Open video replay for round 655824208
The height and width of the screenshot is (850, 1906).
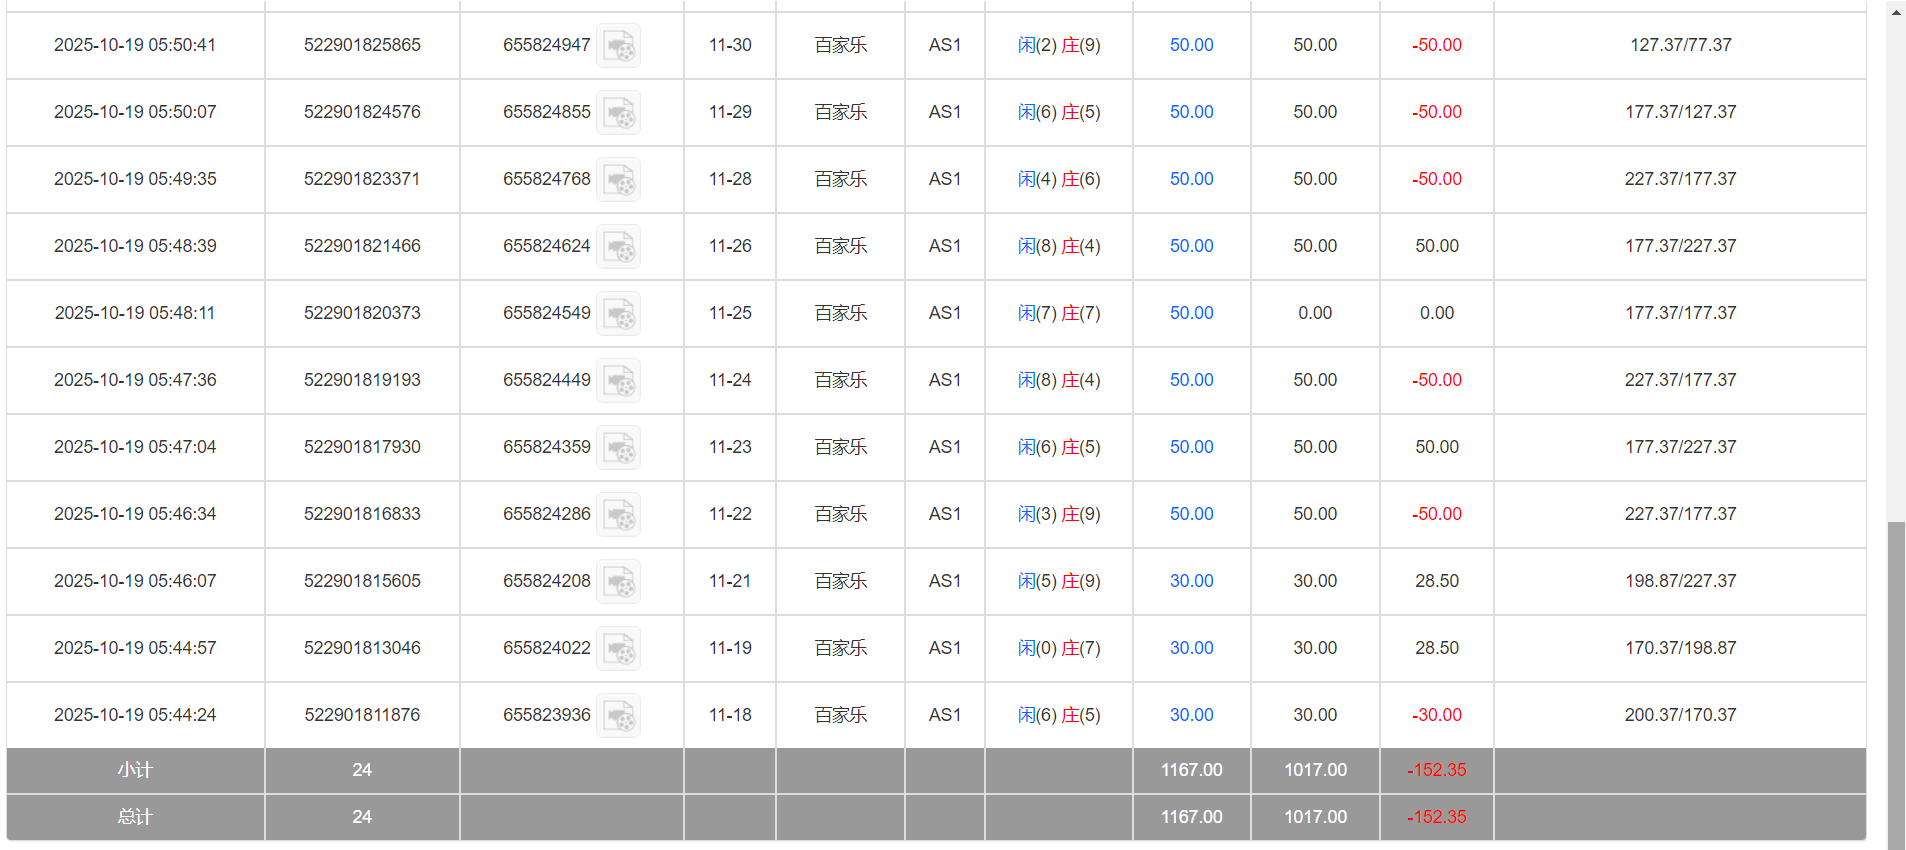pos(618,582)
